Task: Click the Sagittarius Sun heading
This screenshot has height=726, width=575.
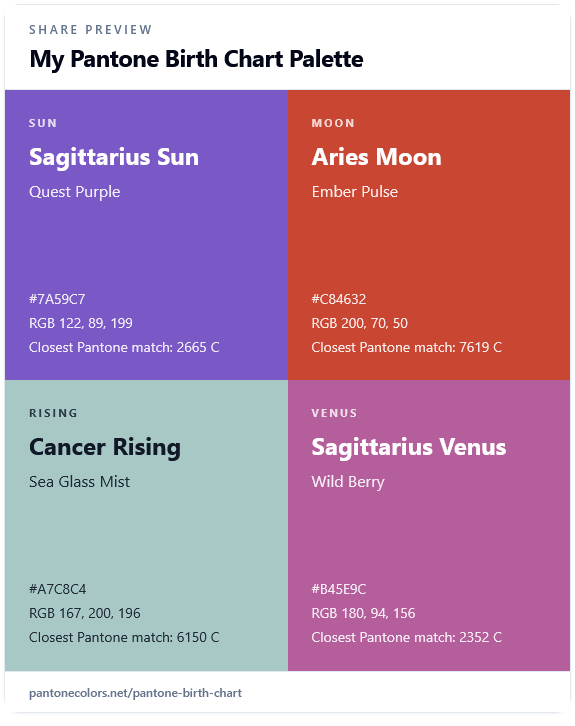Action: click(114, 157)
